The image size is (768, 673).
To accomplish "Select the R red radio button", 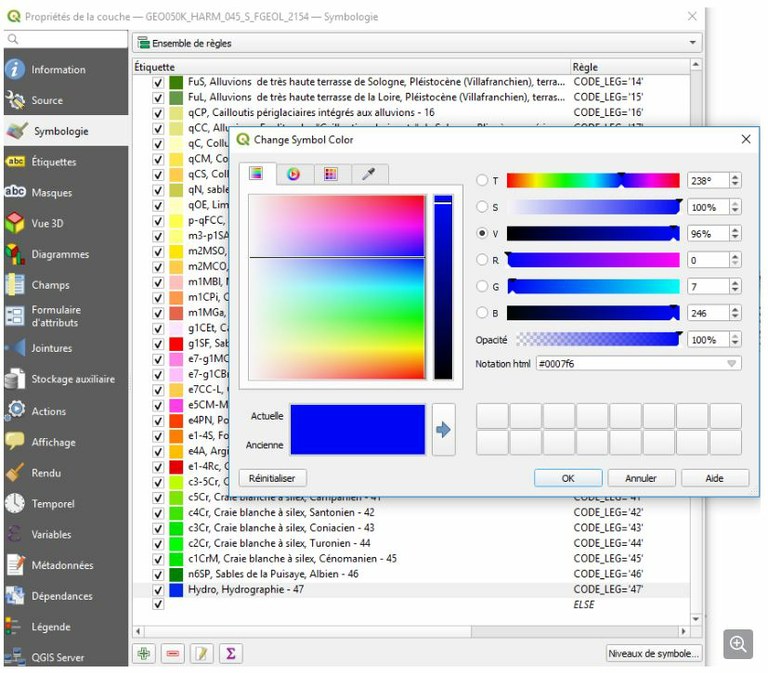I will [483, 260].
